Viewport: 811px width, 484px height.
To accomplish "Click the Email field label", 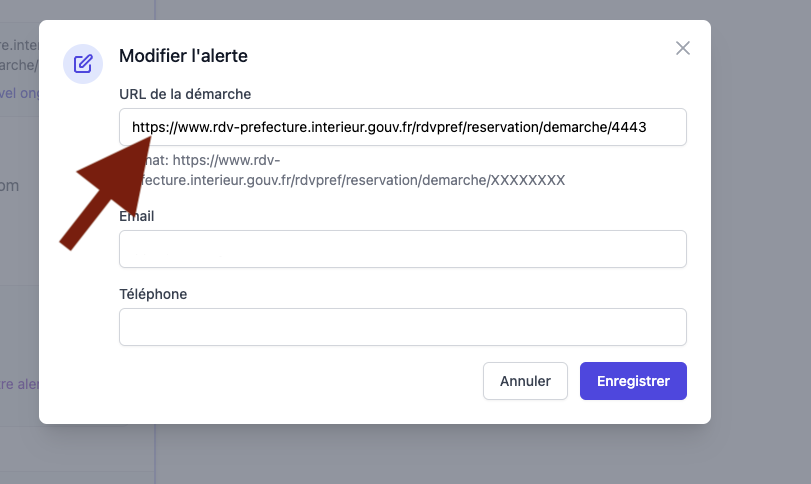I will pos(137,216).
